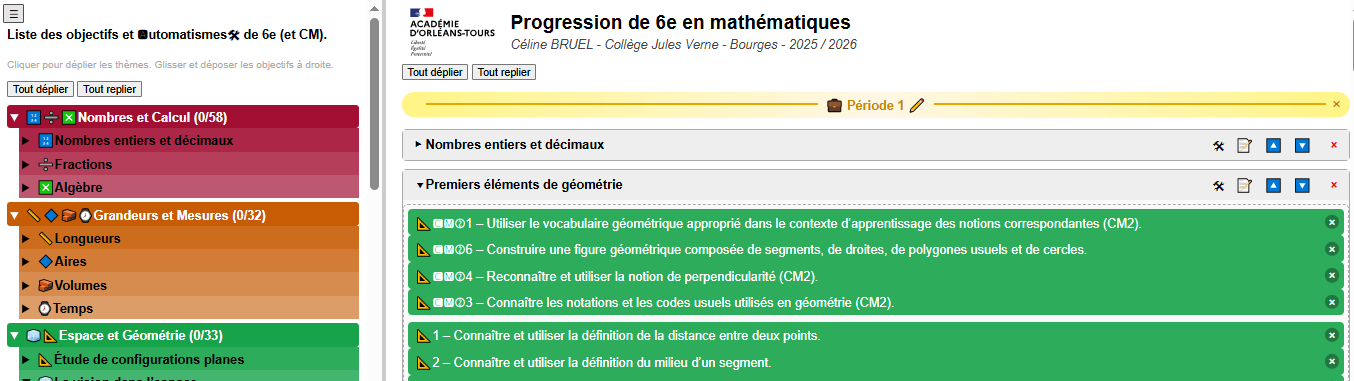Click Tout replier in the progression panel

coord(504,72)
